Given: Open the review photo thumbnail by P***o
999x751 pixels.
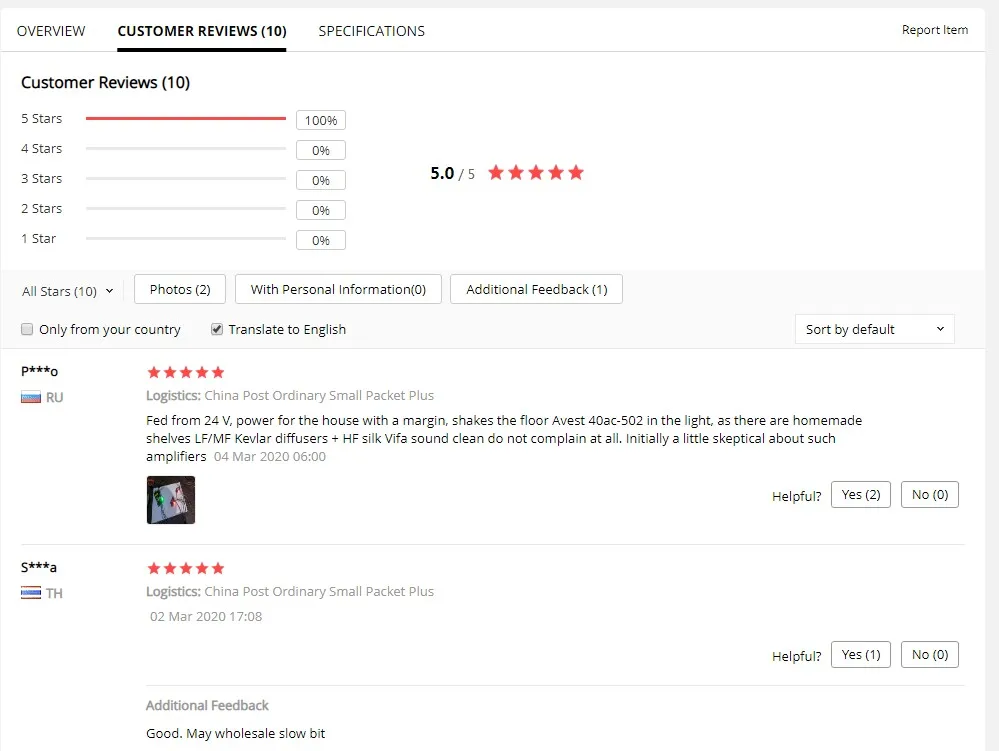Looking at the screenshot, I should [171, 500].
